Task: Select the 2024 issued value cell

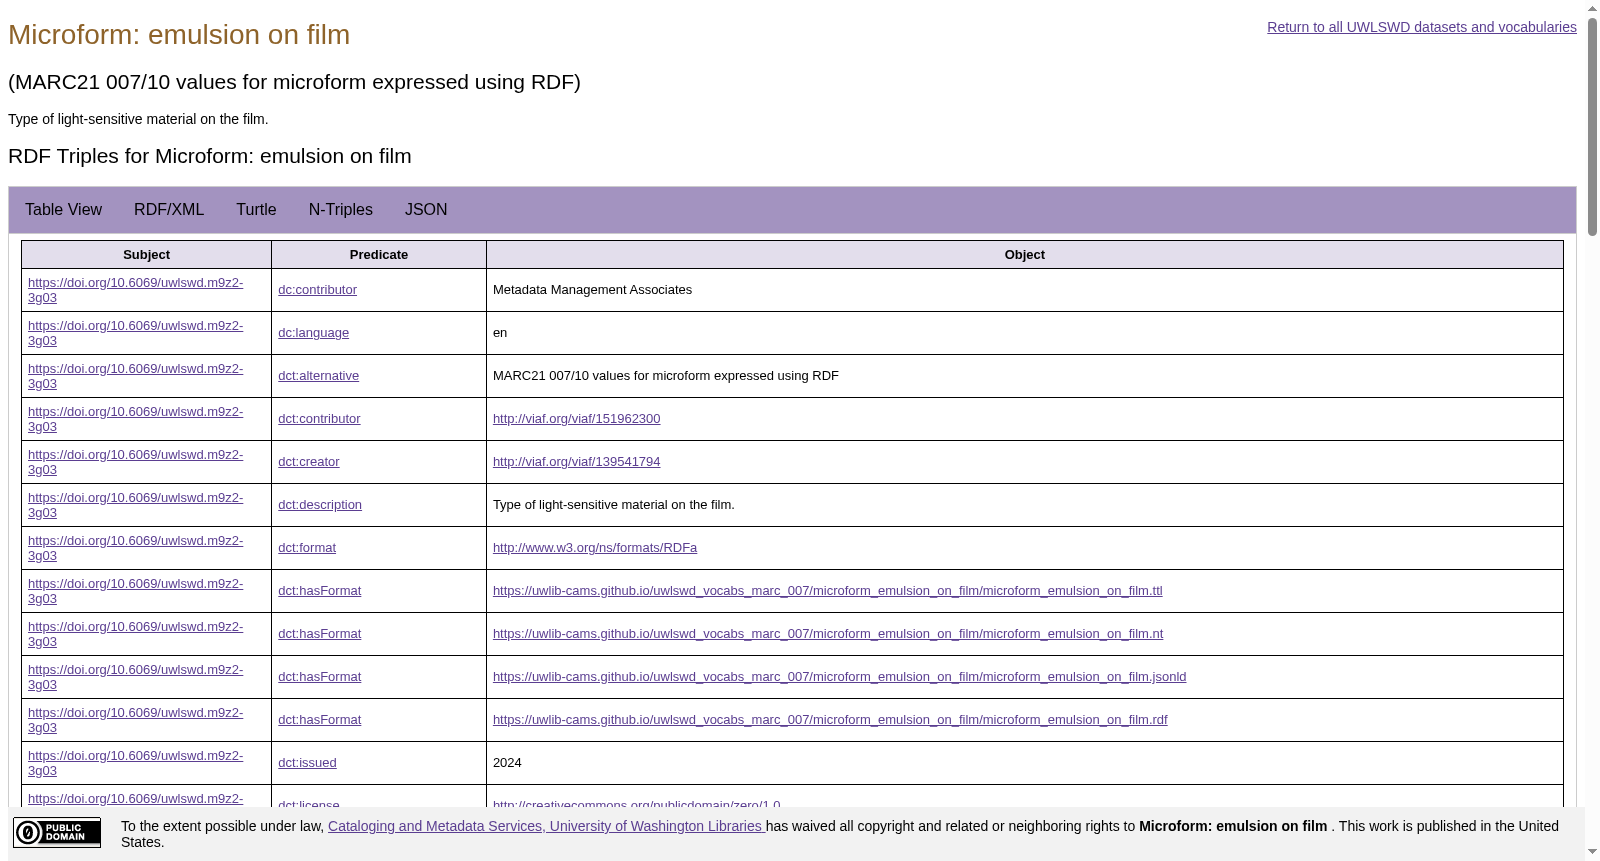Action: 1025,763
